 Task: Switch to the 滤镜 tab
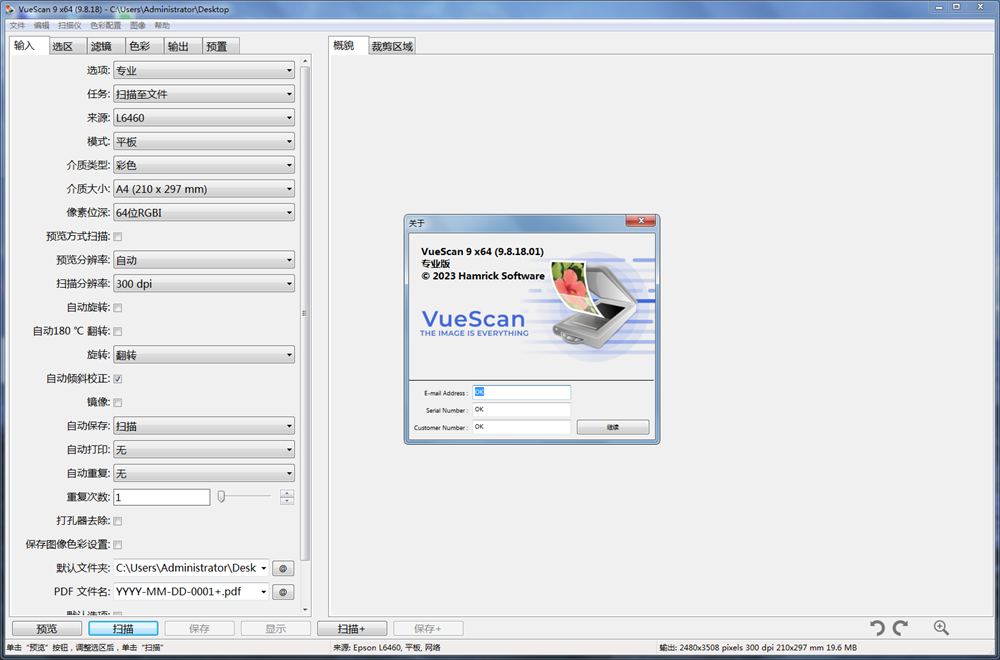(x=105, y=47)
